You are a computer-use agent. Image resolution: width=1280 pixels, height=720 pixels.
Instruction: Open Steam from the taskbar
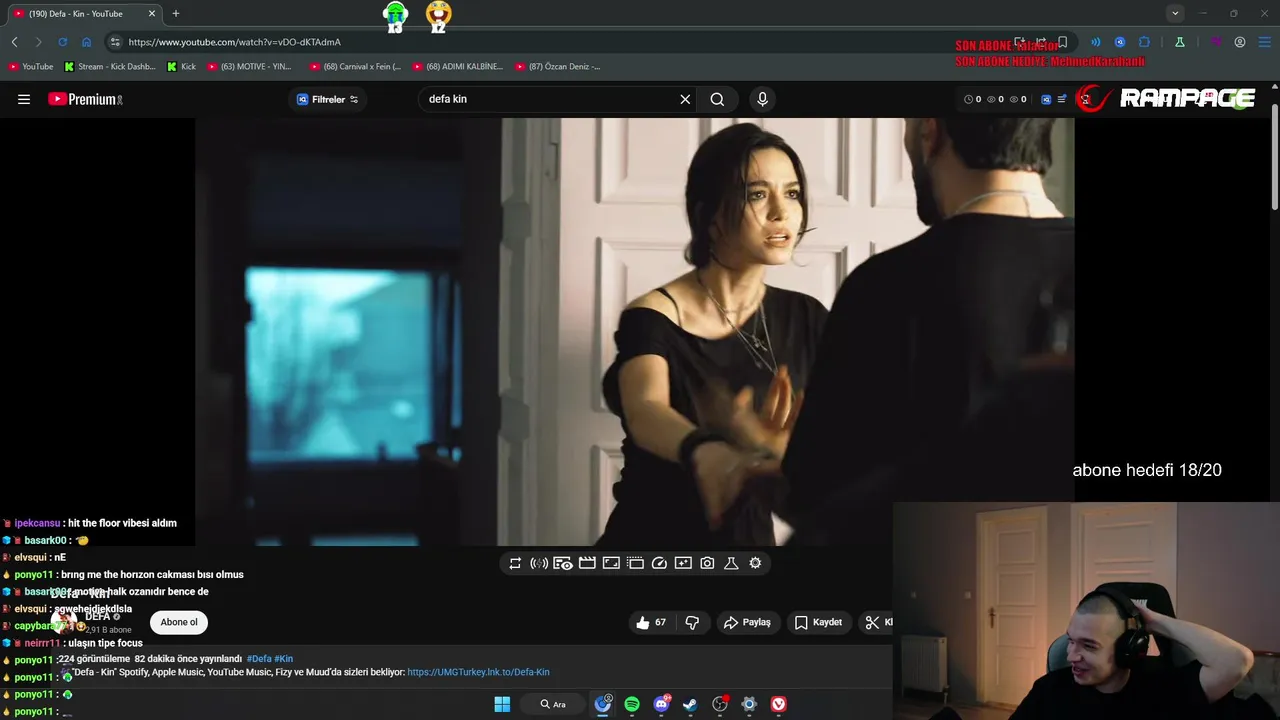coord(690,704)
